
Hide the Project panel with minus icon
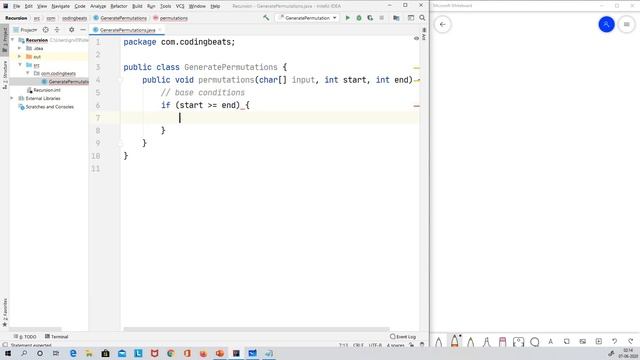pyautogui.click(x=83, y=30)
